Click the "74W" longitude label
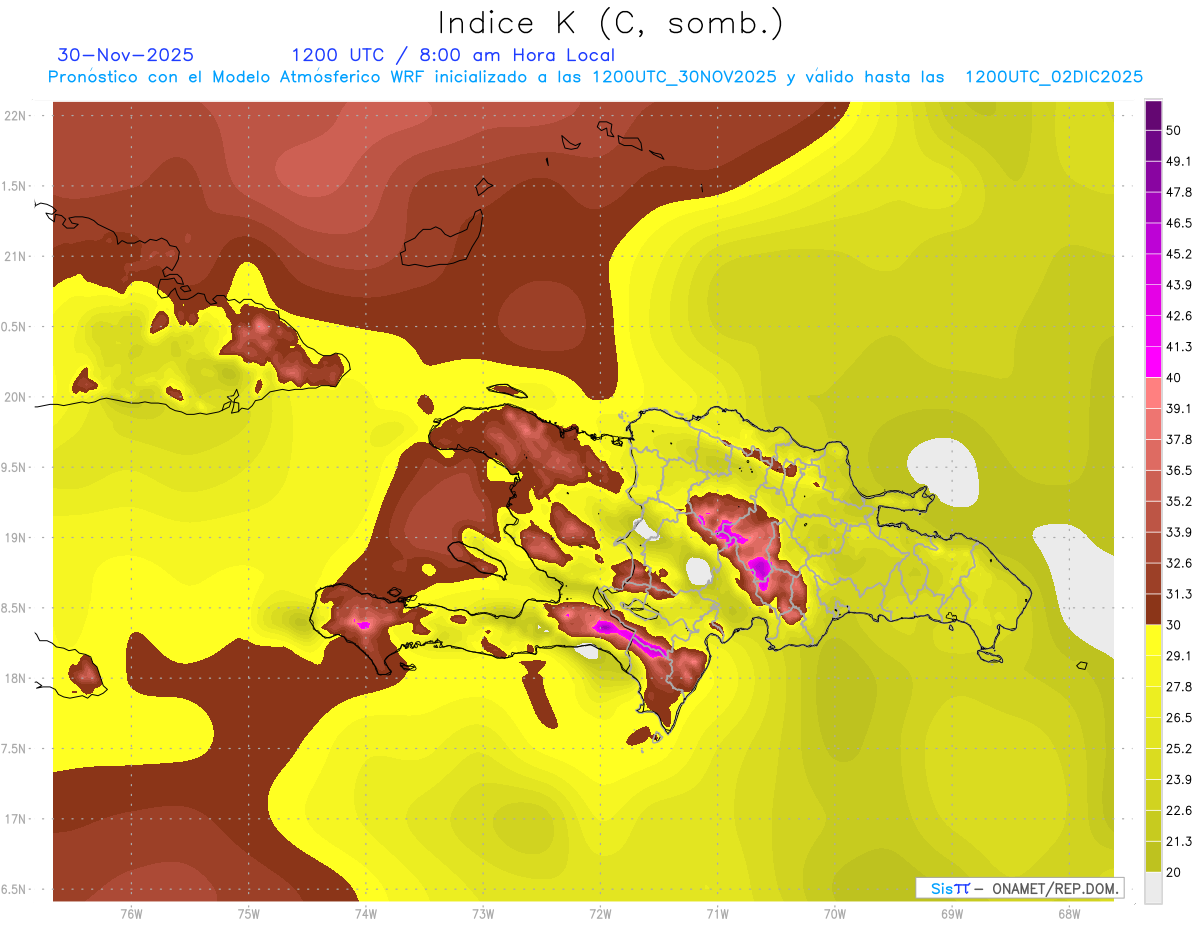The height and width of the screenshot is (927, 1200). 366,914
